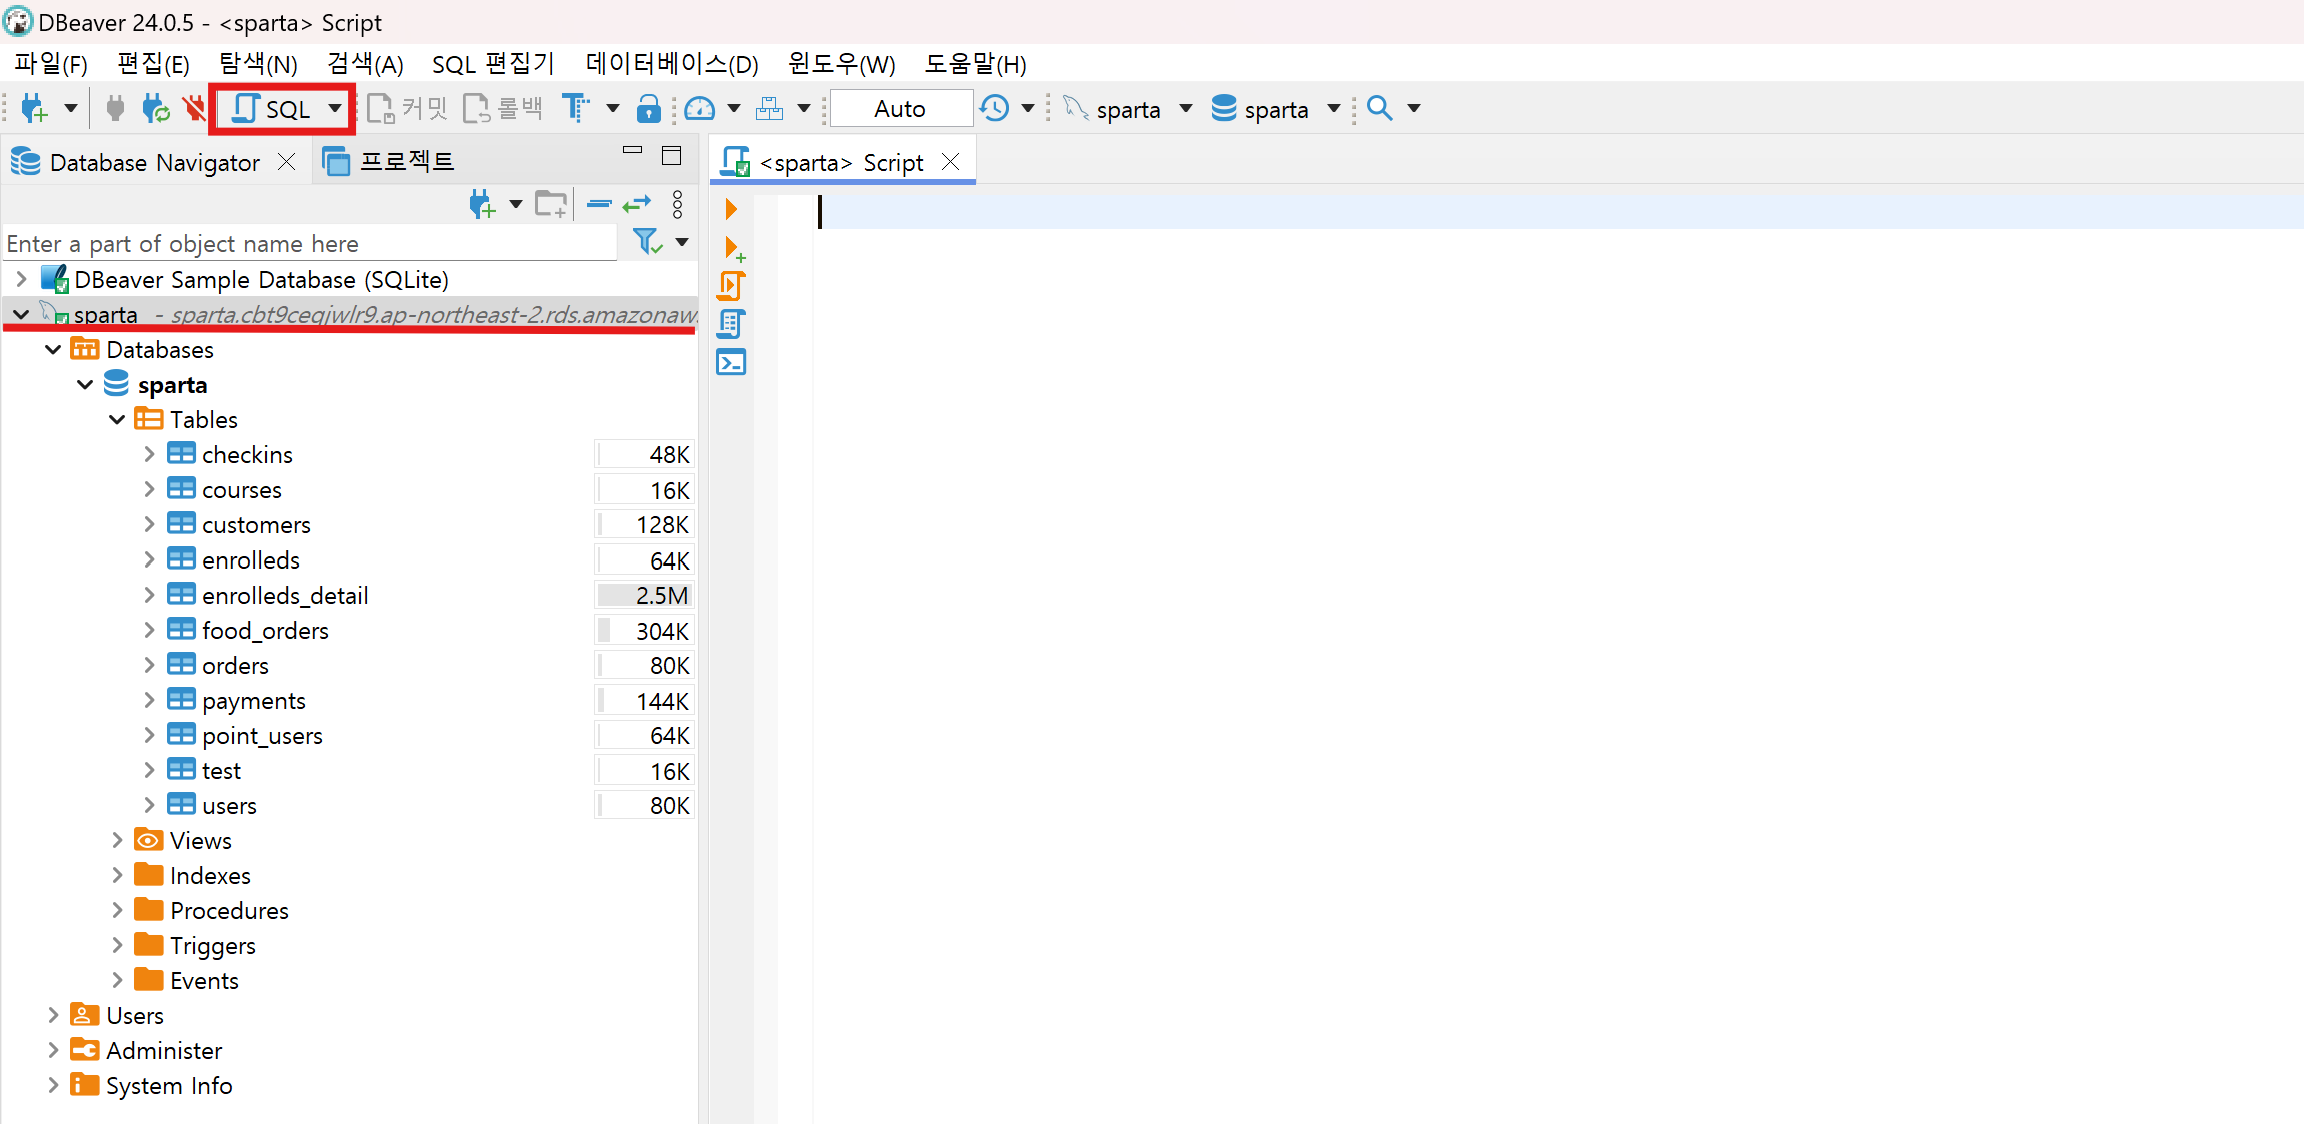Open SQL console terminal icon

tap(731, 362)
